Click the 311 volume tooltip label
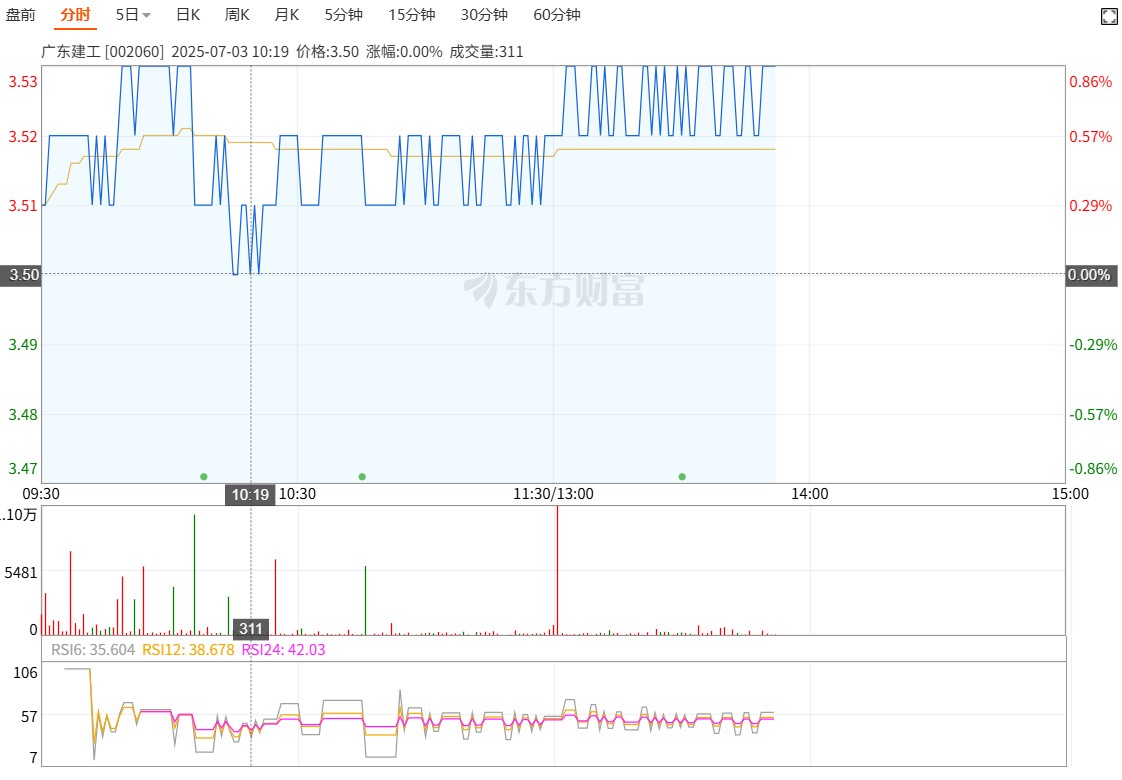The image size is (1122, 780). [250, 628]
